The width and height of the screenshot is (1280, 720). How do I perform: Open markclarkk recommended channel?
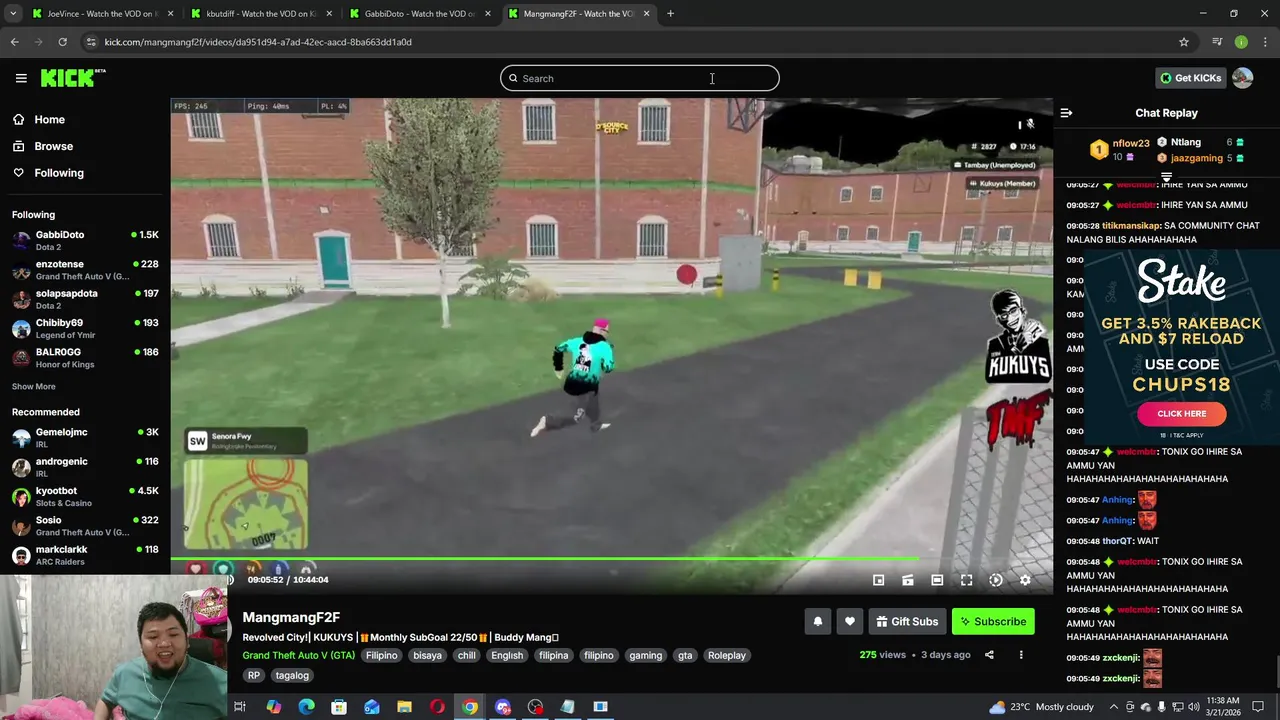pyautogui.click(x=85, y=555)
